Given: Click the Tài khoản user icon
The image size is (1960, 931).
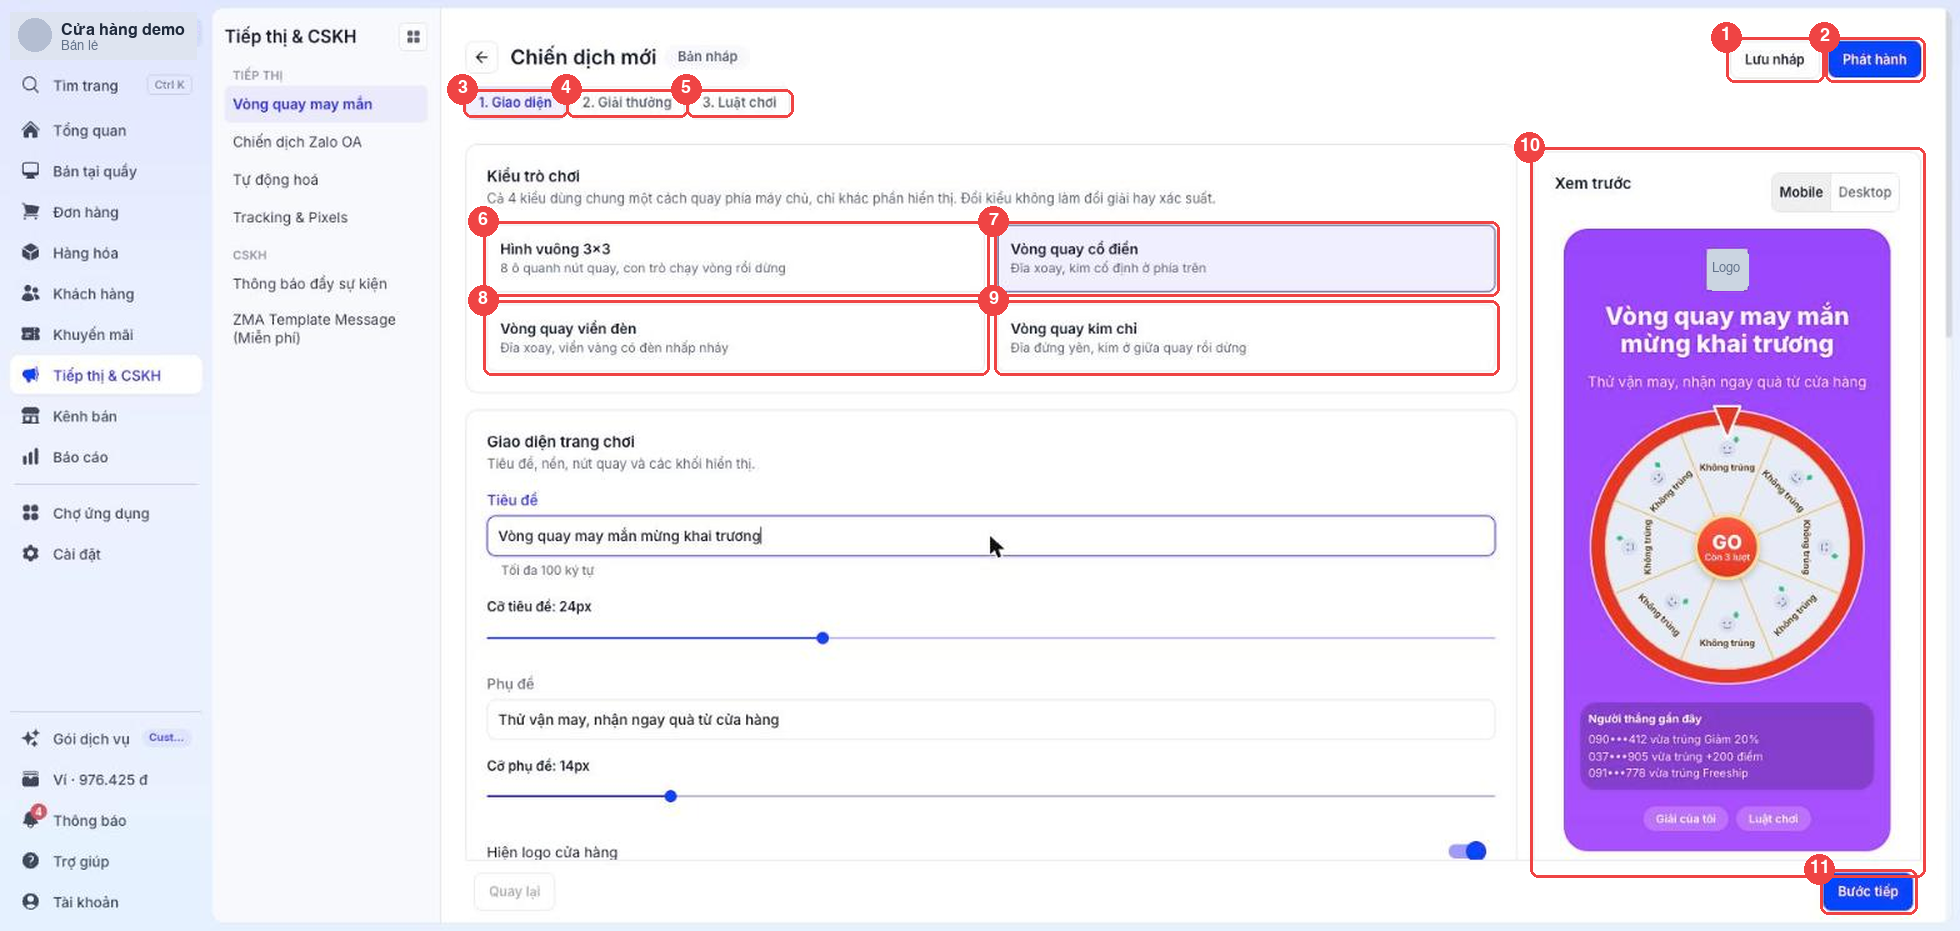Looking at the screenshot, I should coord(31,902).
